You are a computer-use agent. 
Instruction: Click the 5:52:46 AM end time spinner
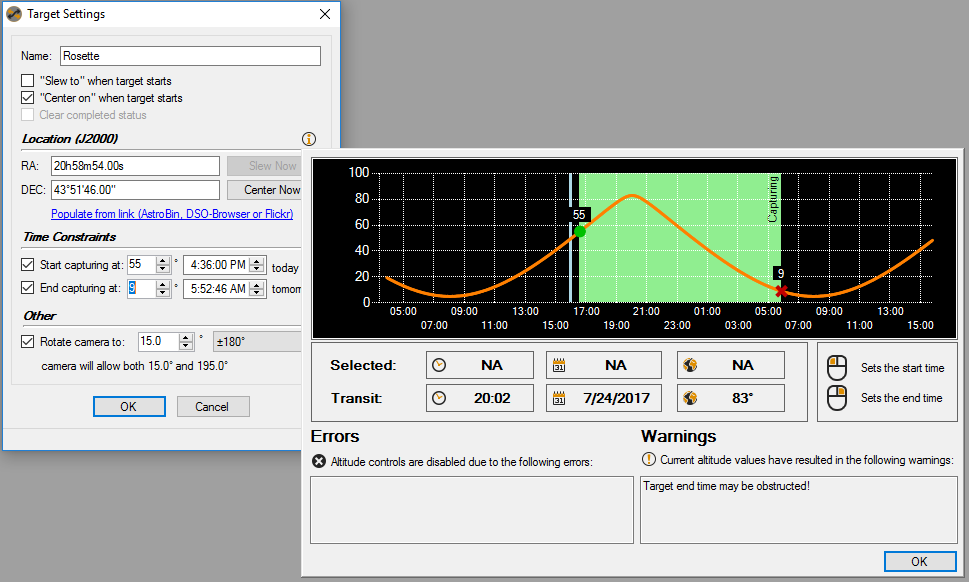(258, 289)
